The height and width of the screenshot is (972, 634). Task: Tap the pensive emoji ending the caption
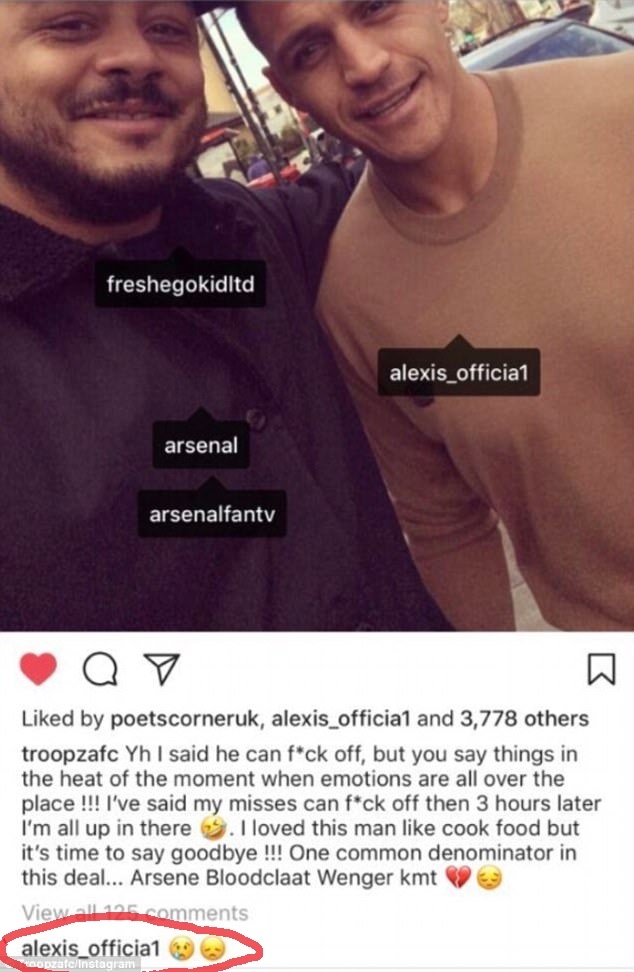point(489,877)
